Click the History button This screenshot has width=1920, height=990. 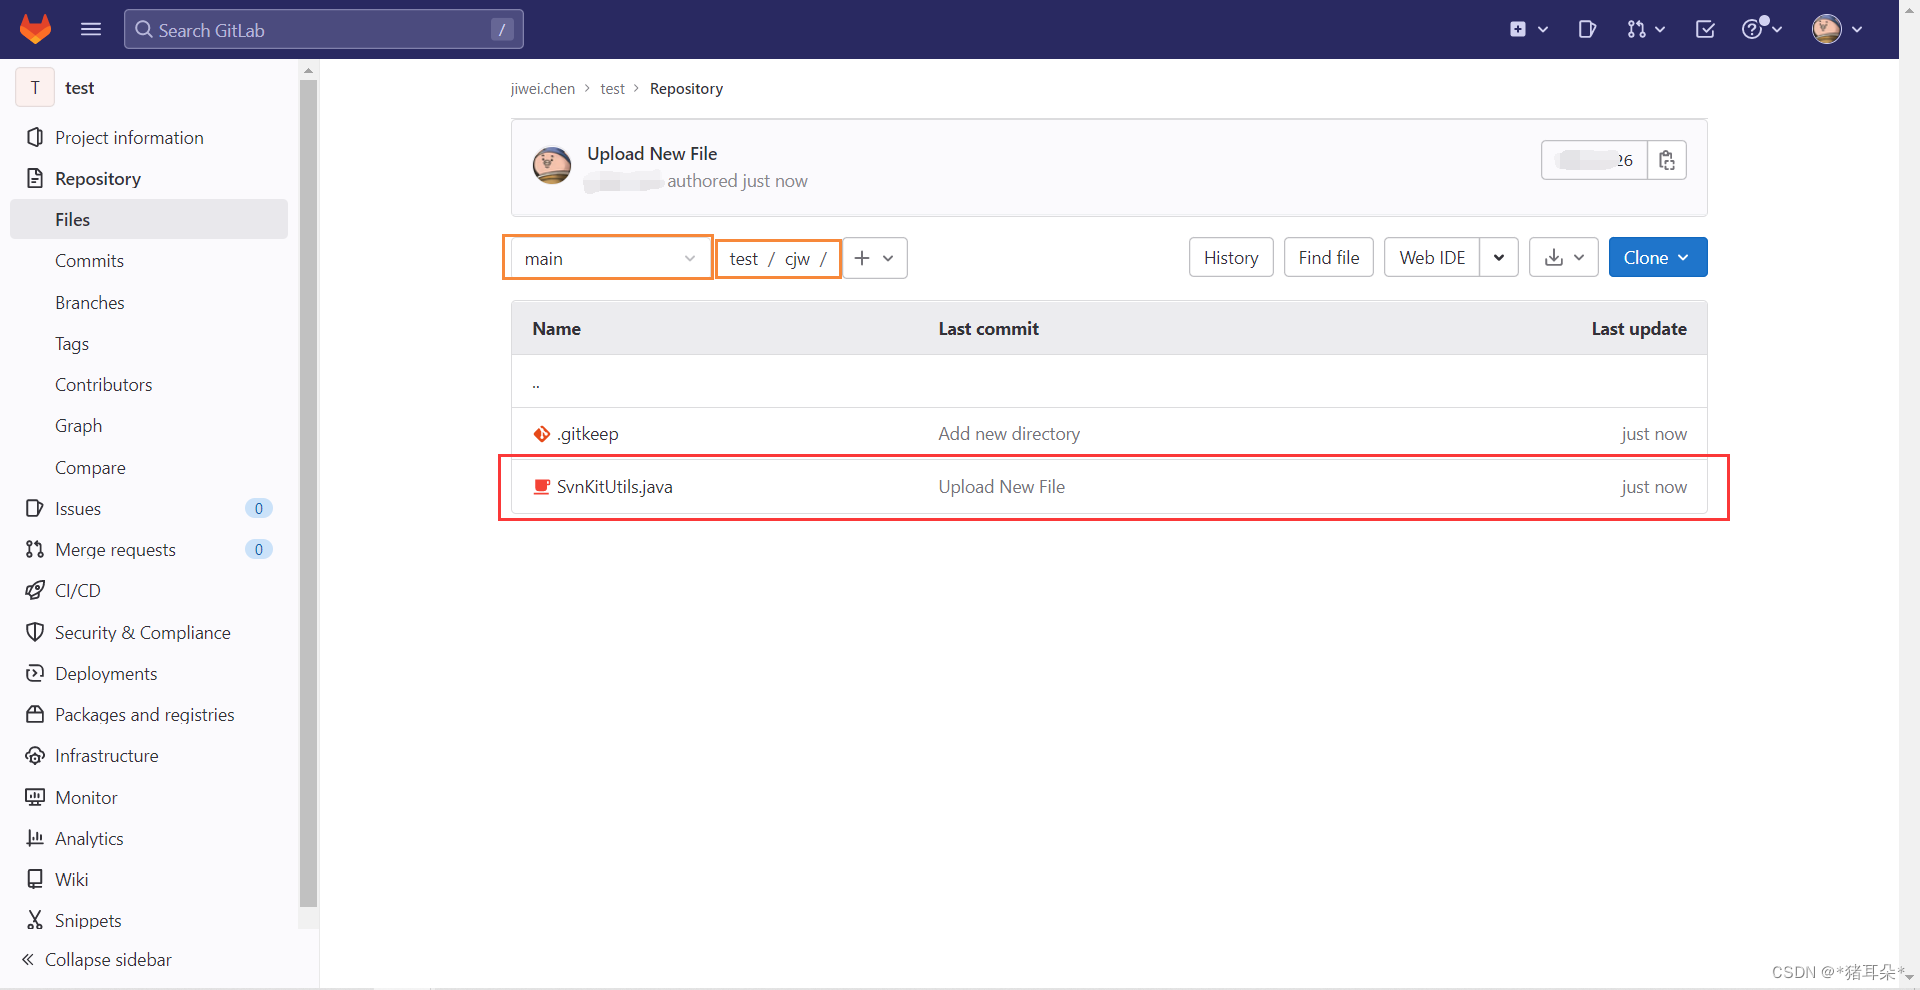point(1230,257)
